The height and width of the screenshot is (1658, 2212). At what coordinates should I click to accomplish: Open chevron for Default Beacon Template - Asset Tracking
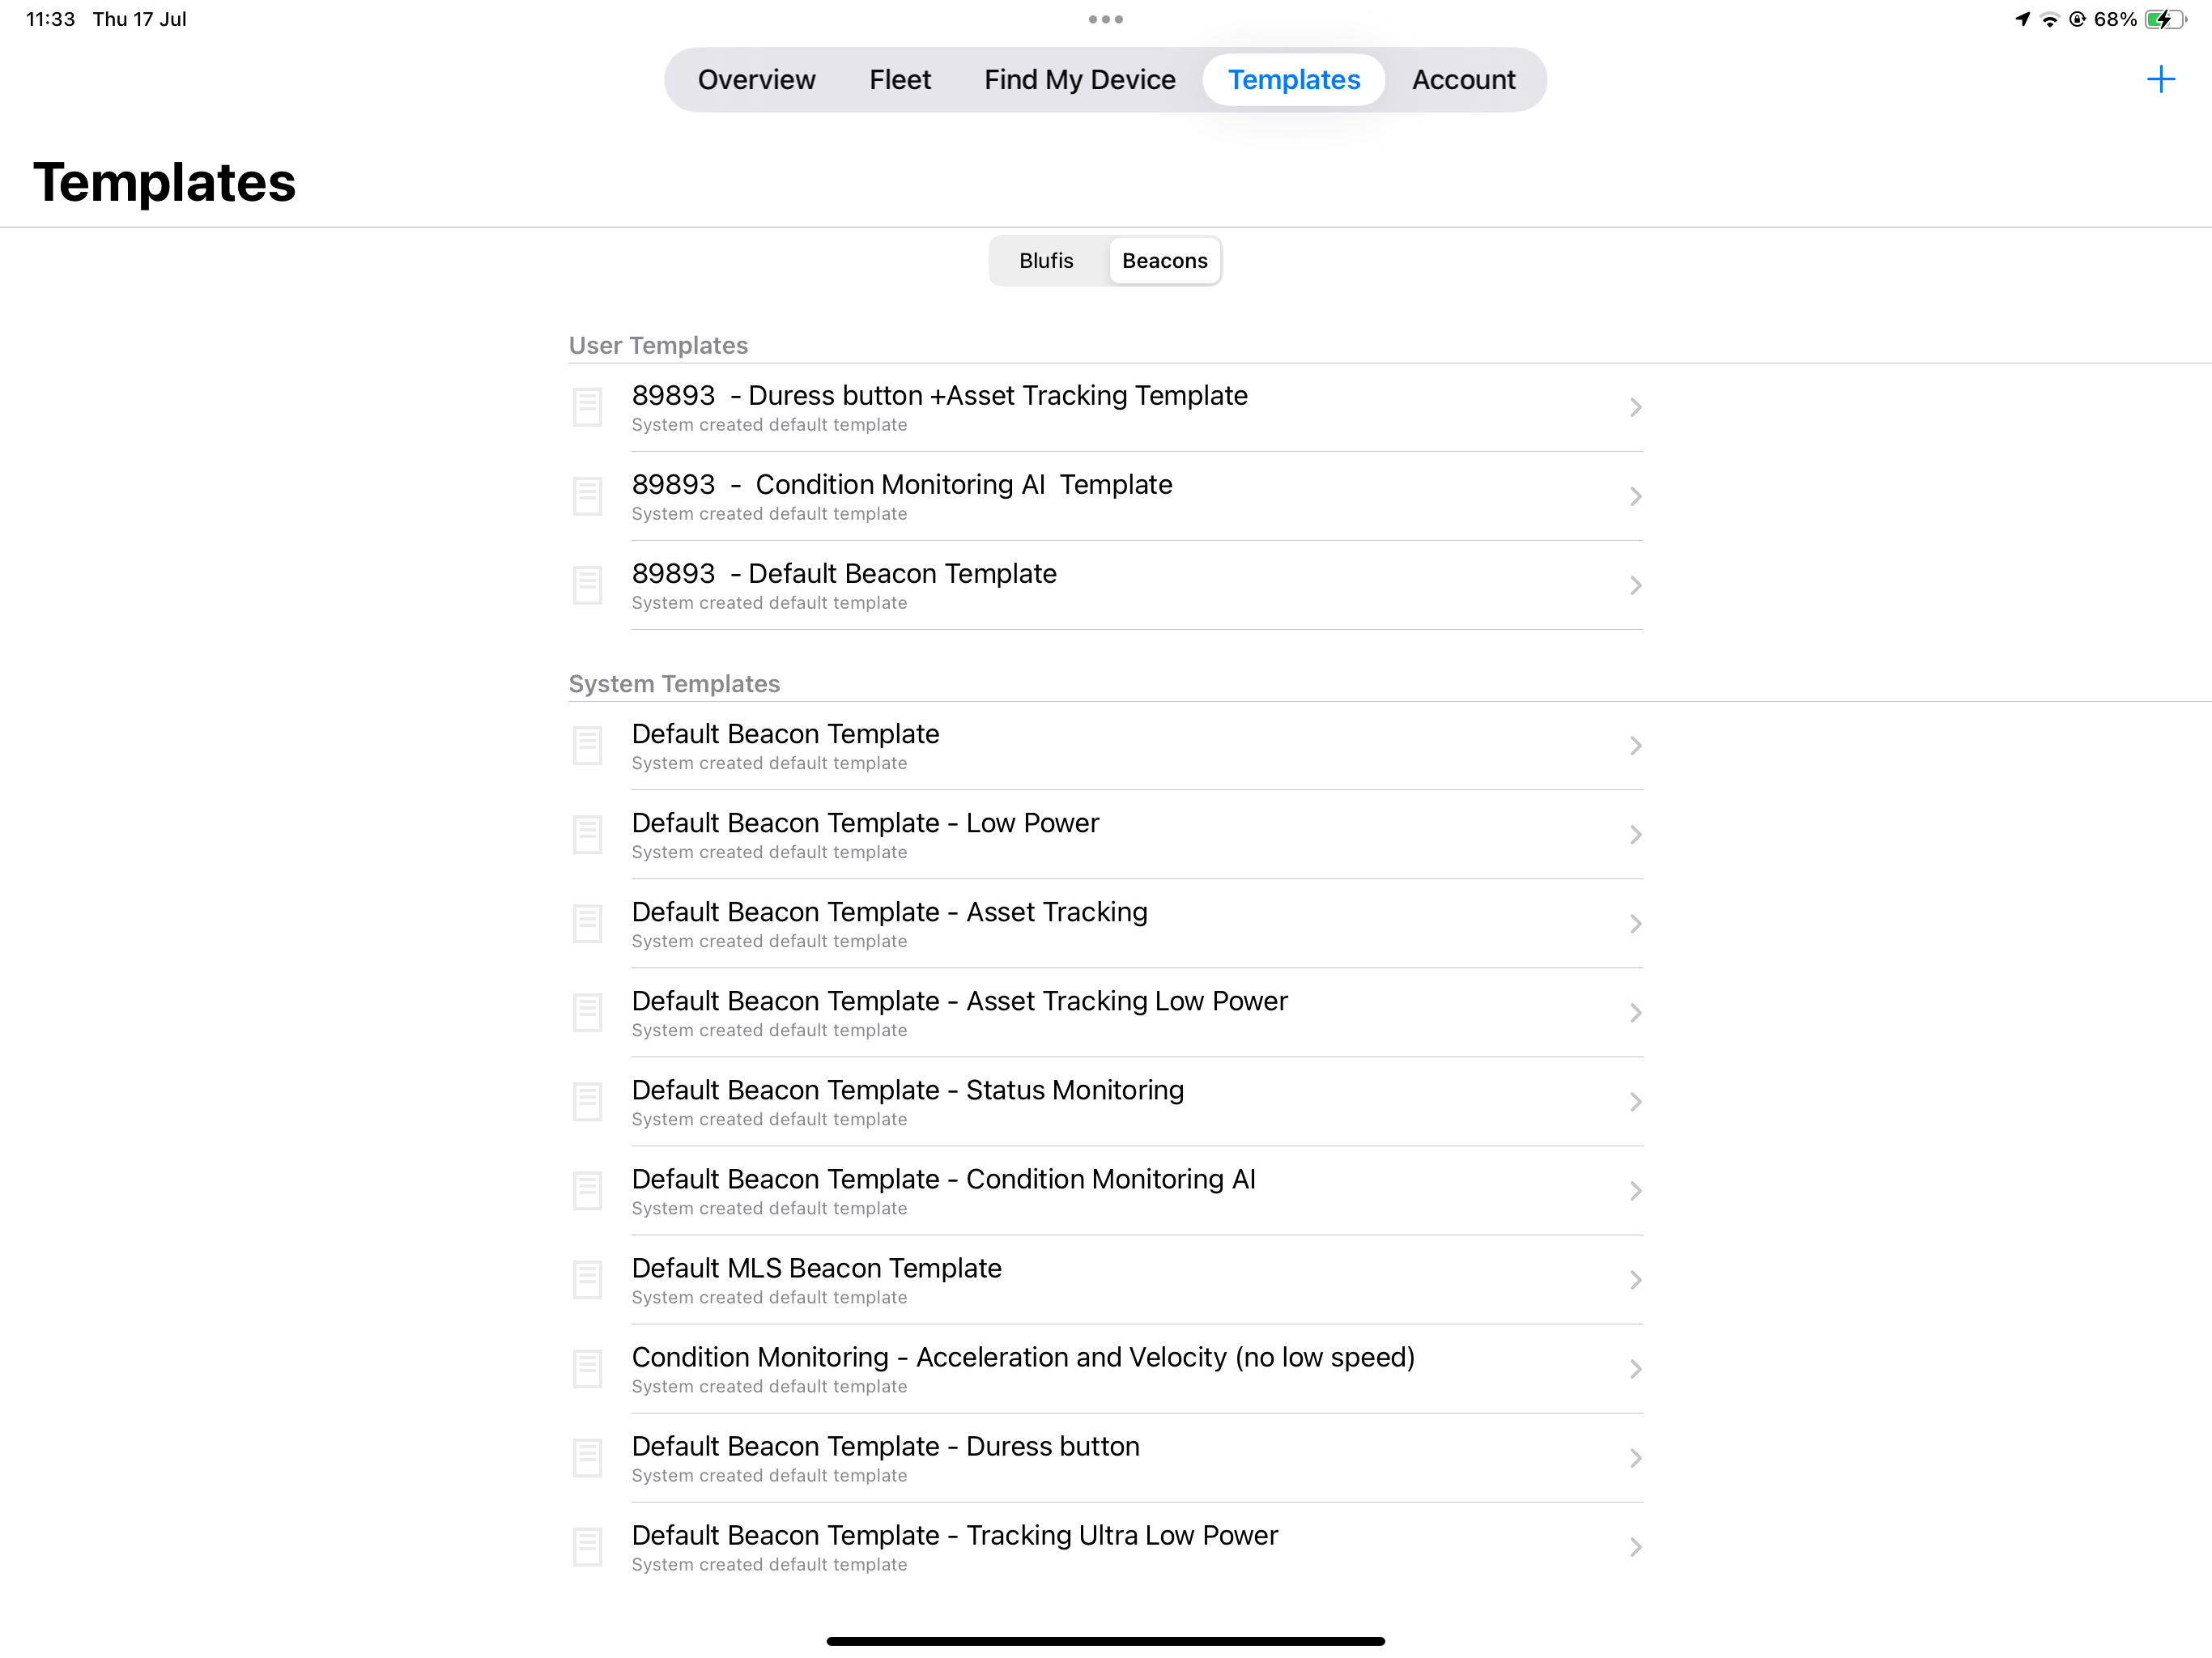pos(1635,923)
